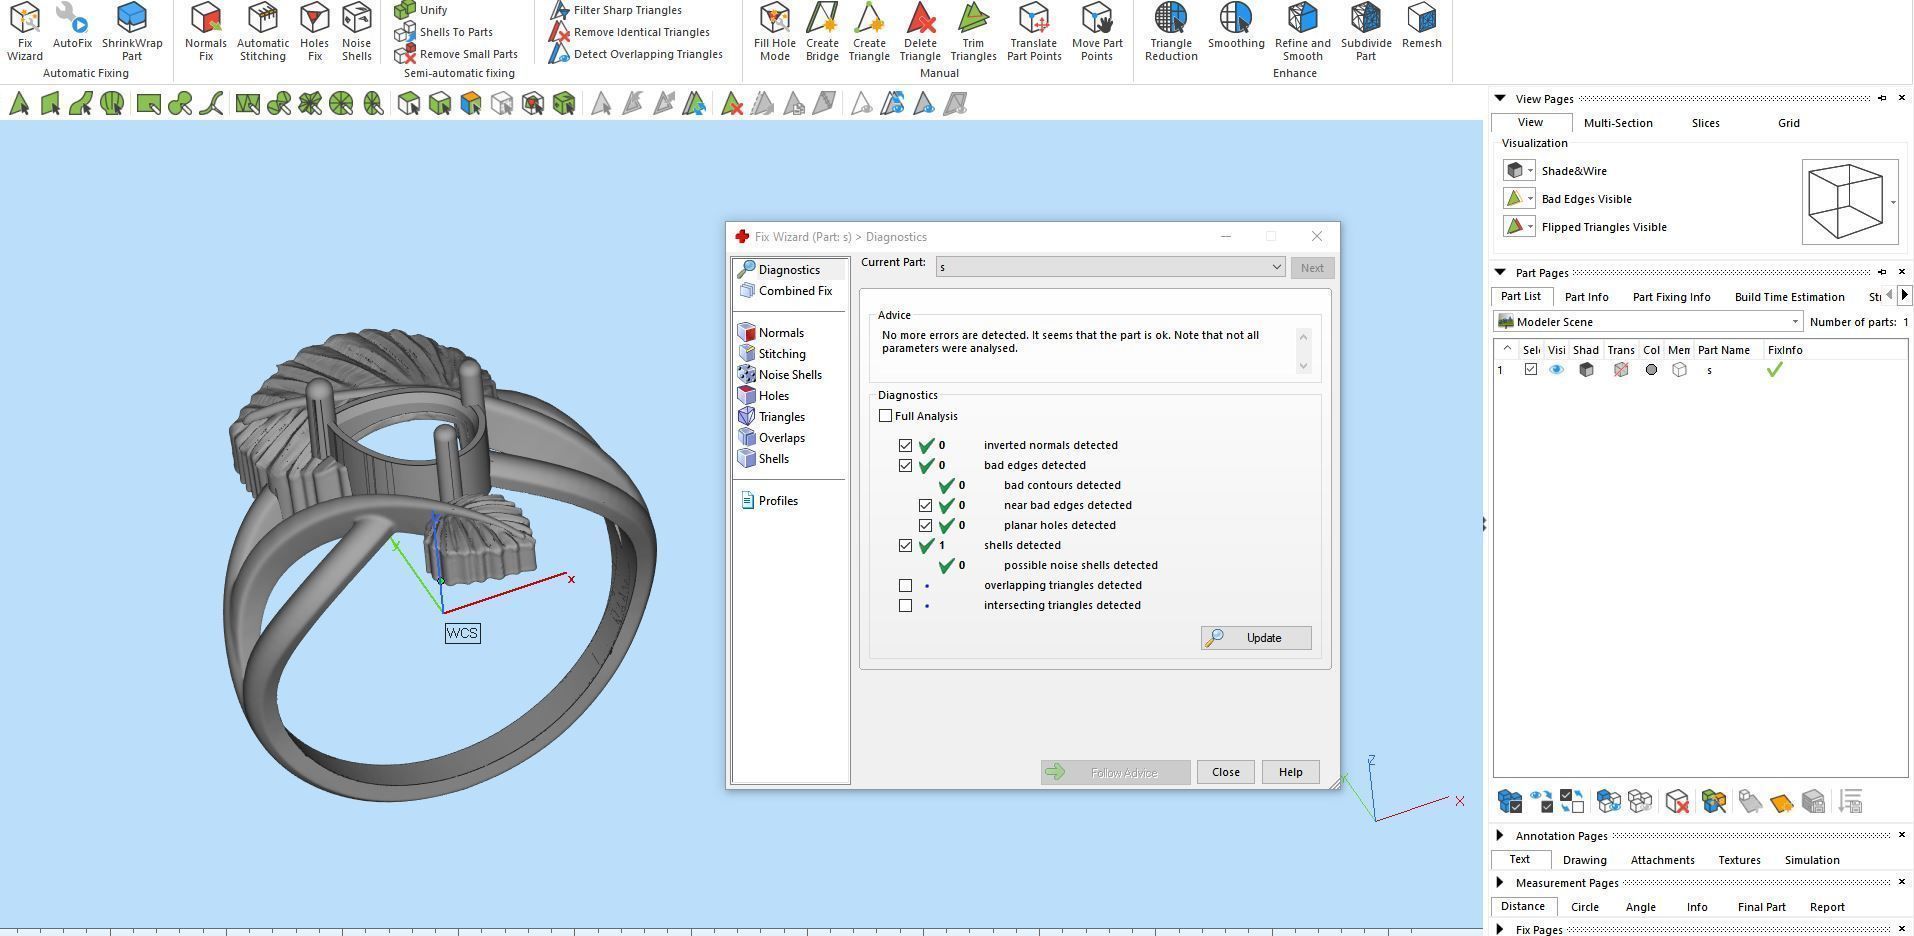This screenshot has width=1914, height=936.
Task: Open the Slices tab
Action: point(1705,123)
